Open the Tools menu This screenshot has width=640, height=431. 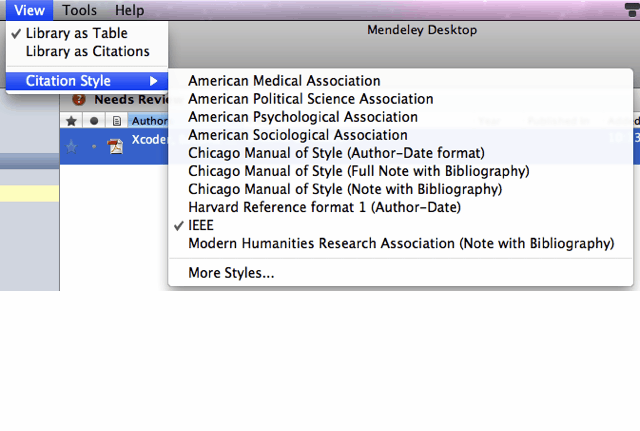coord(79,10)
